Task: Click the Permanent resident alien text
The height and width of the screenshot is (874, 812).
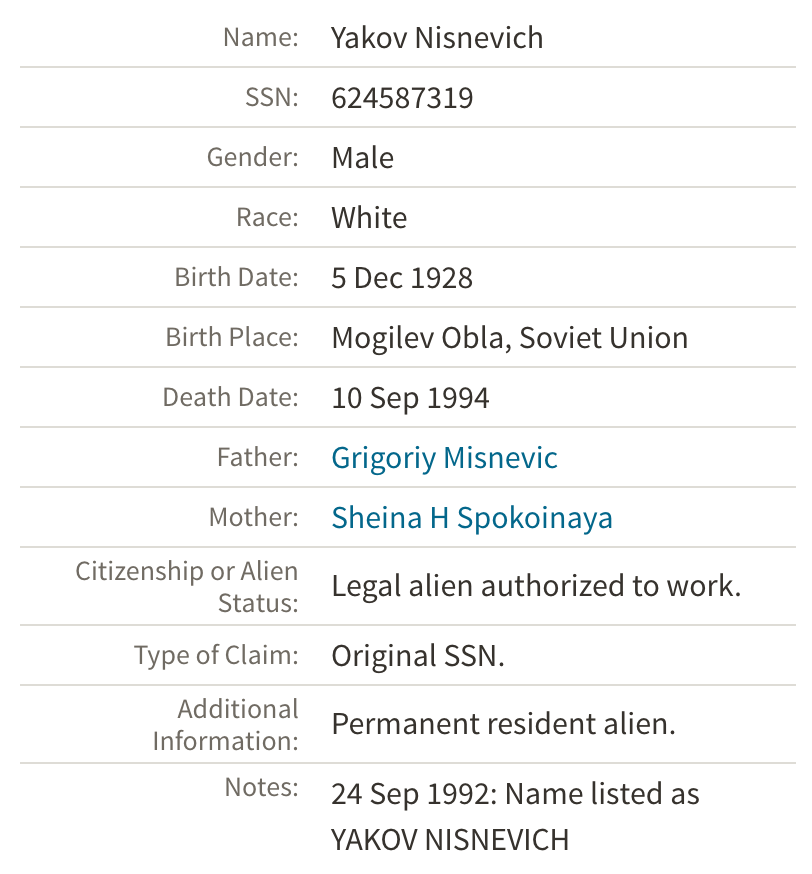Action: tap(503, 723)
